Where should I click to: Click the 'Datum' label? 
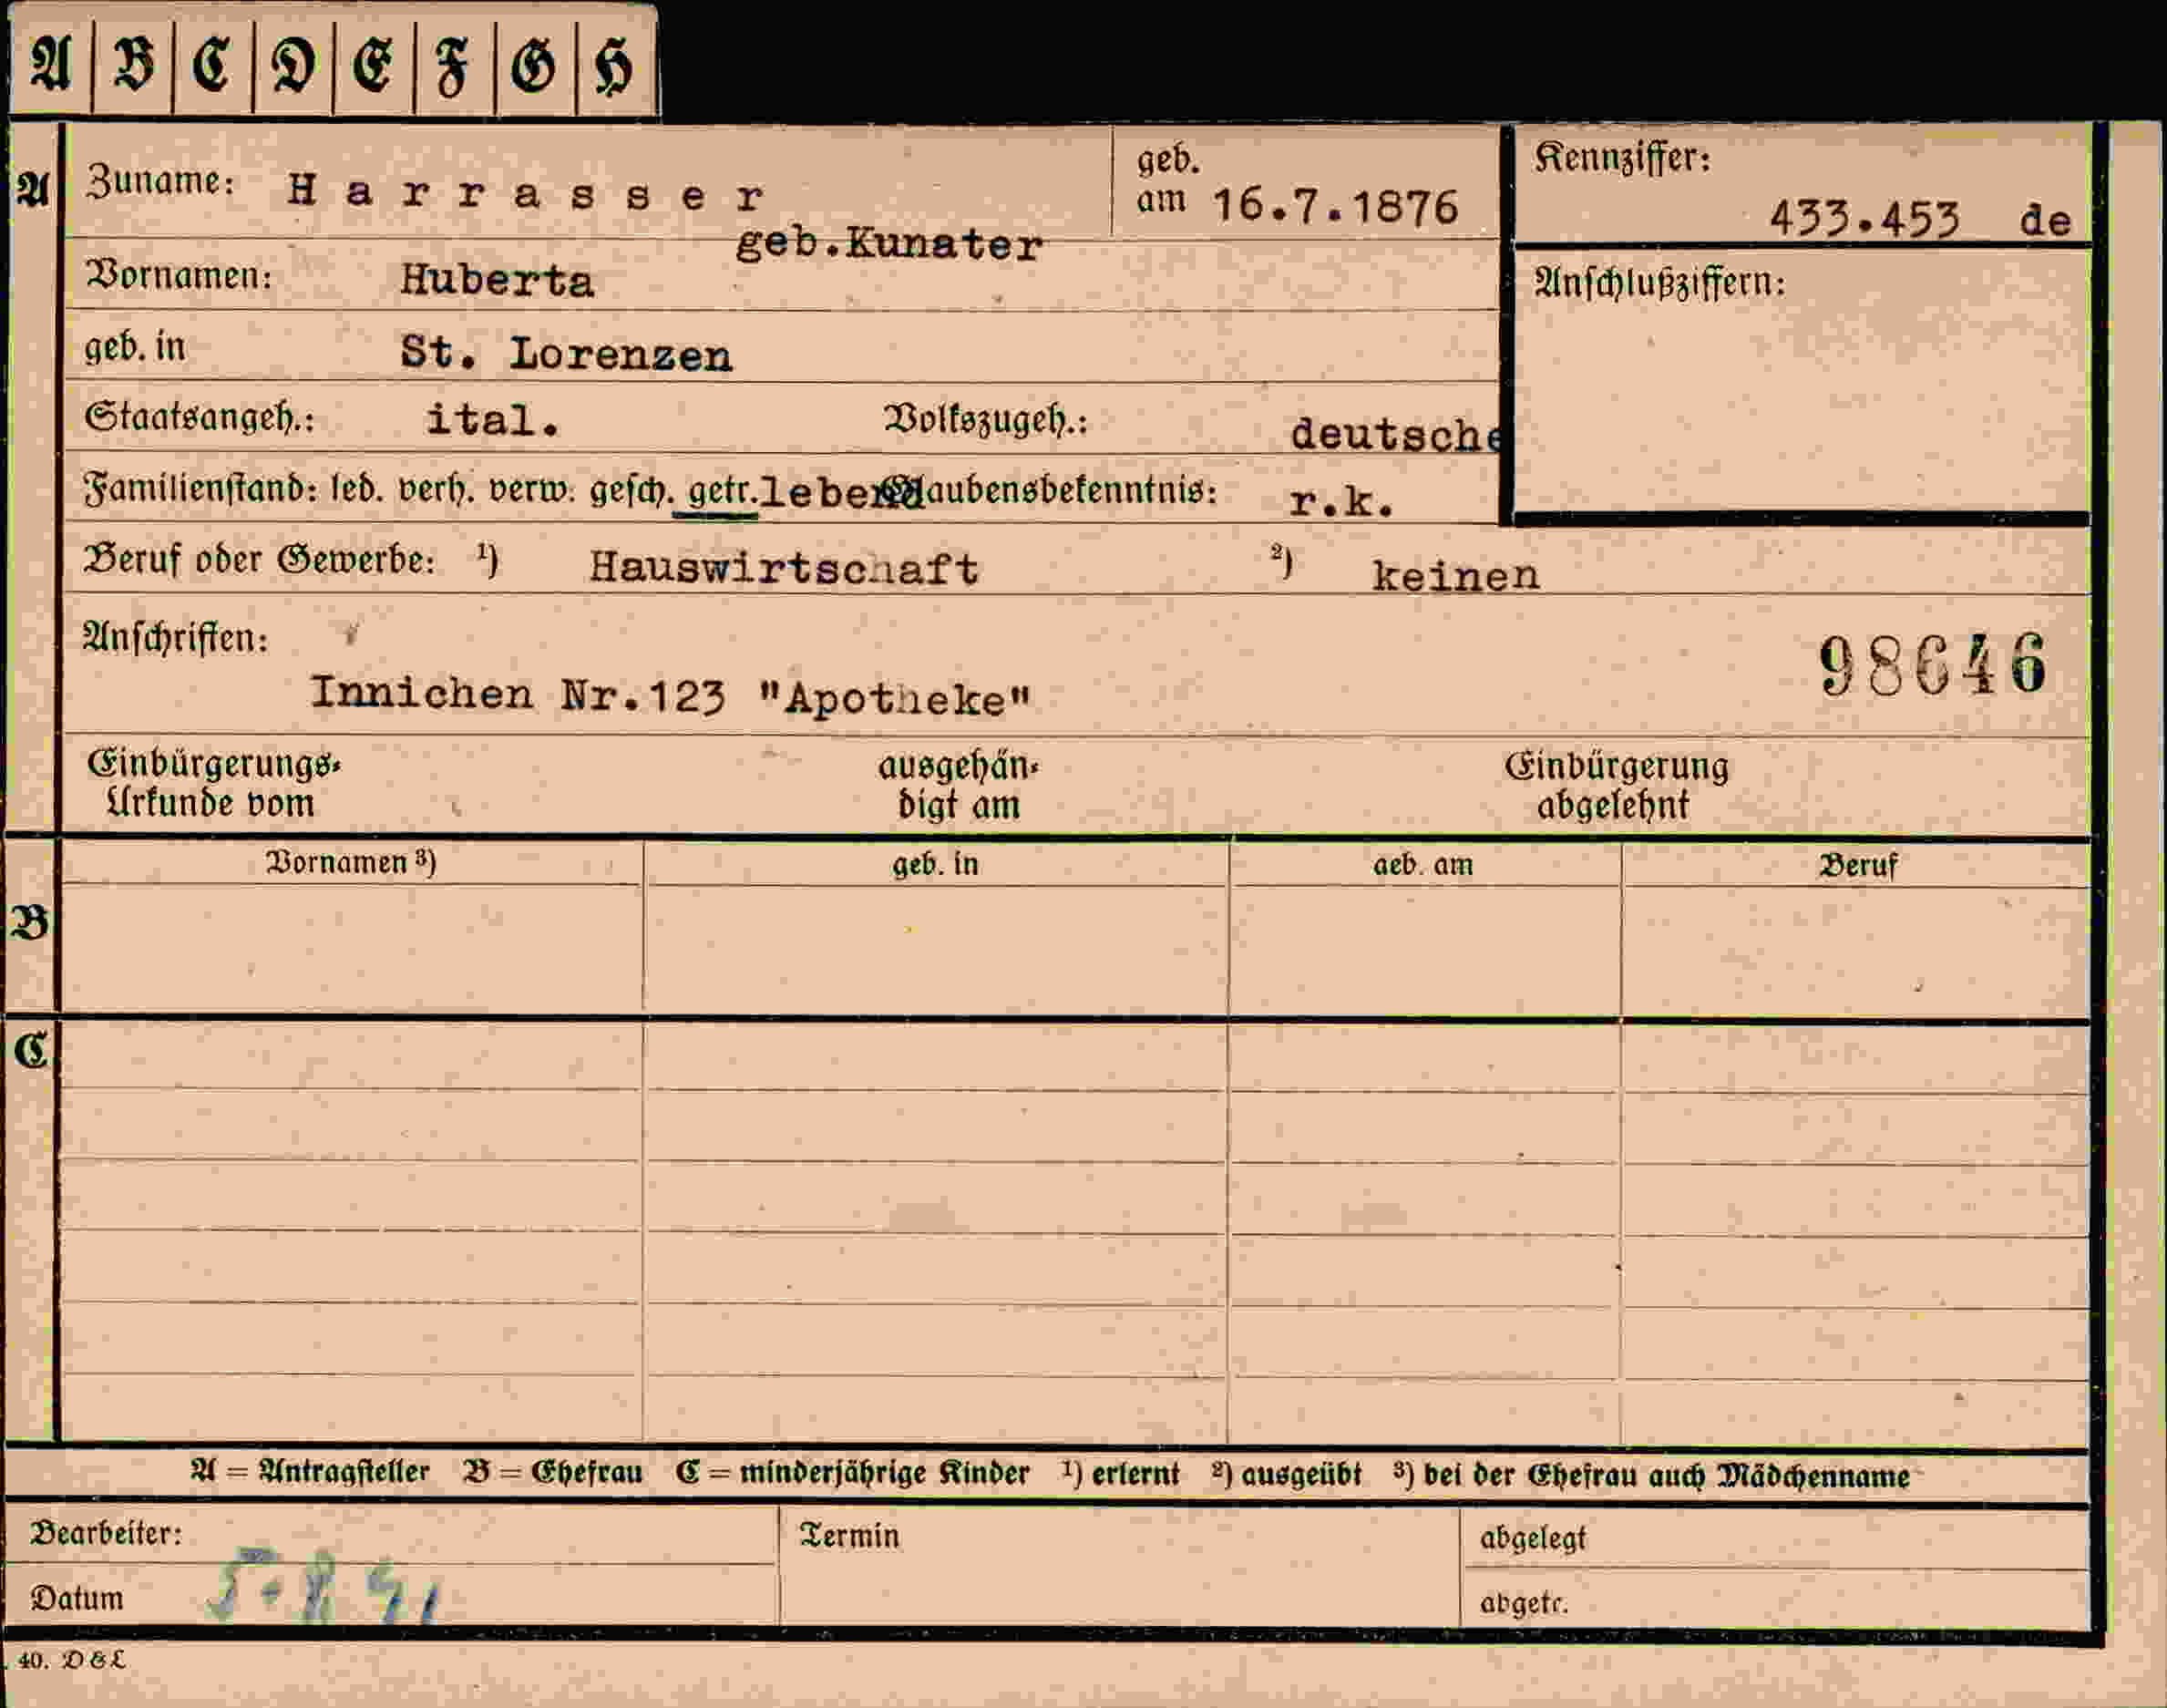77,1598
